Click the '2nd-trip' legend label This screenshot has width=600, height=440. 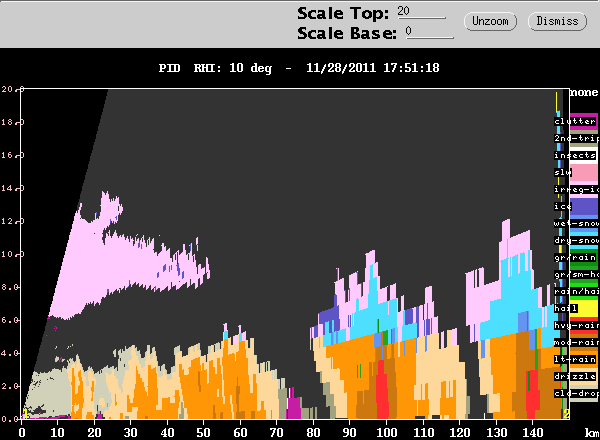576,138
